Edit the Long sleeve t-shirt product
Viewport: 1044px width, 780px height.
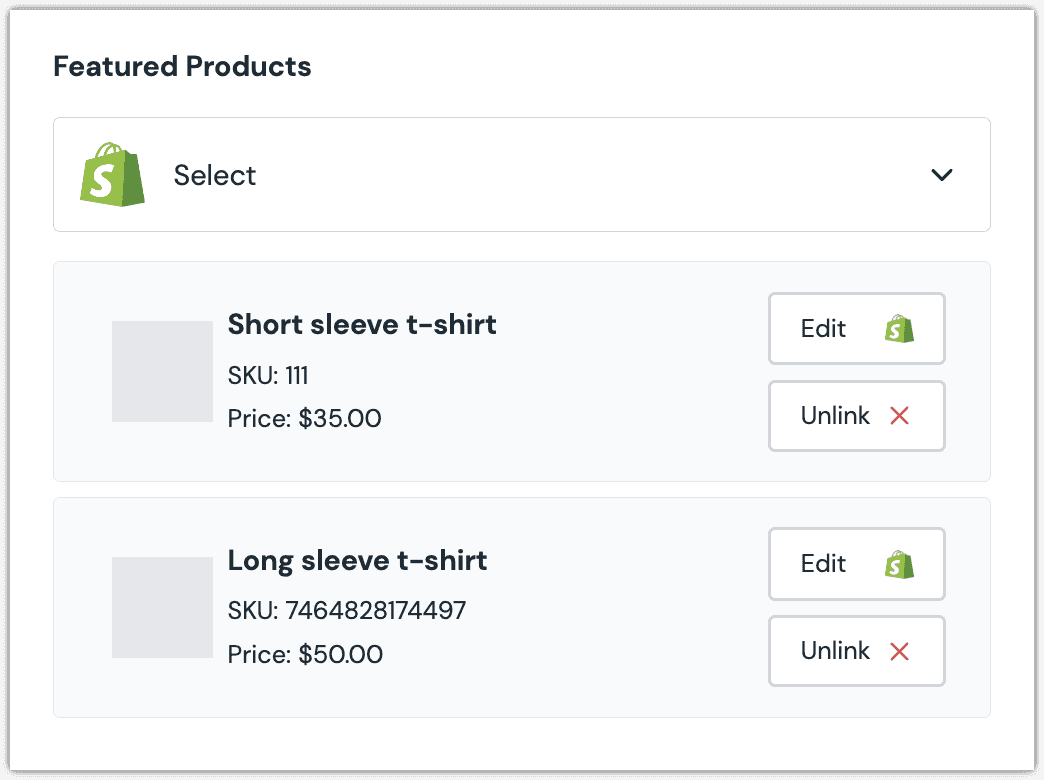857,564
